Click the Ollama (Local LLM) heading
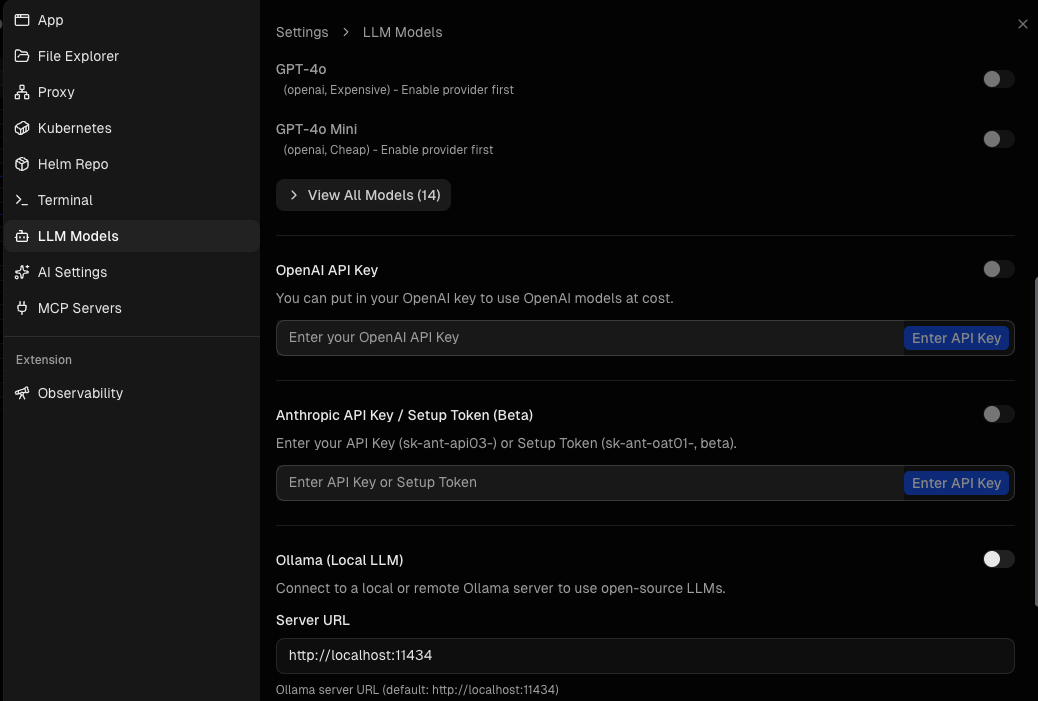Viewport: 1038px width, 701px height. coord(340,560)
